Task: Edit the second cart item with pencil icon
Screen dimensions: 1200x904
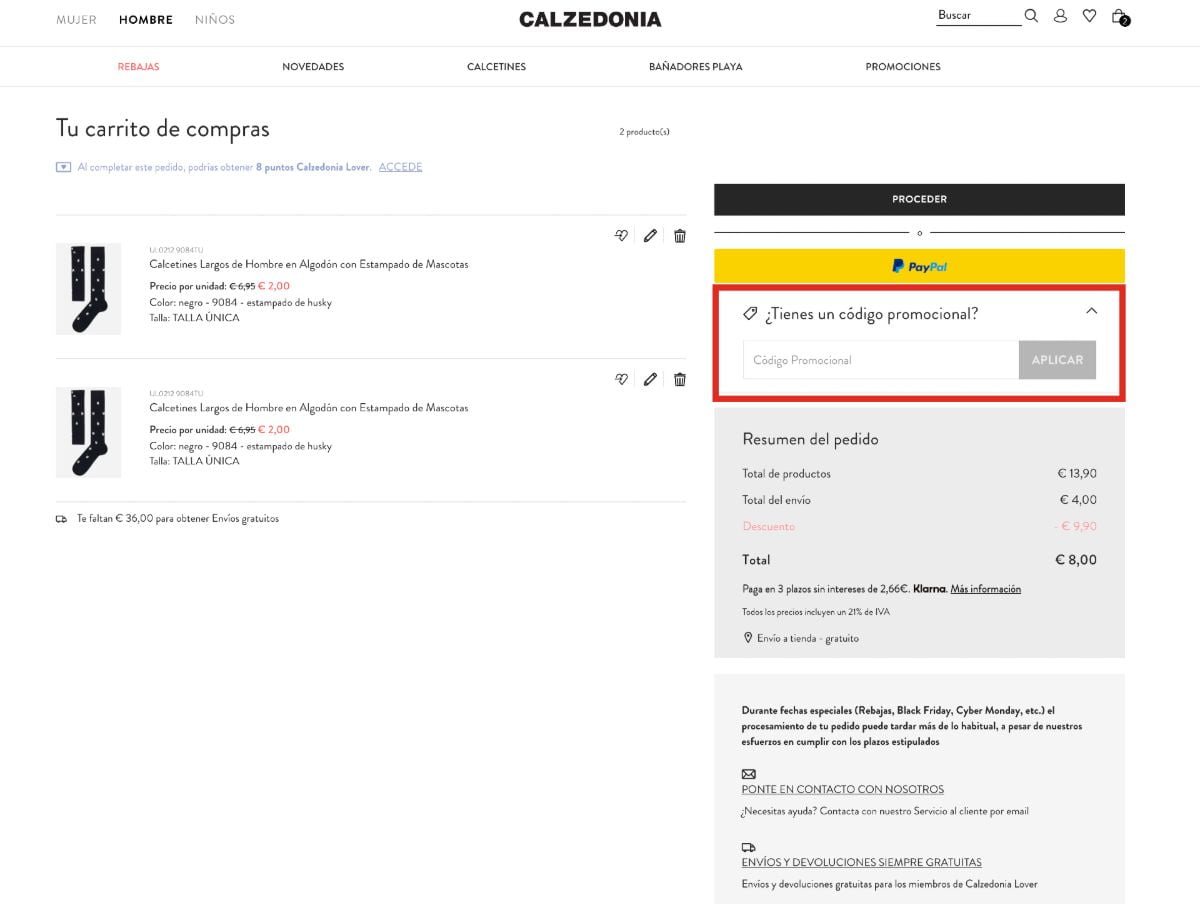Action: click(651, 379)
